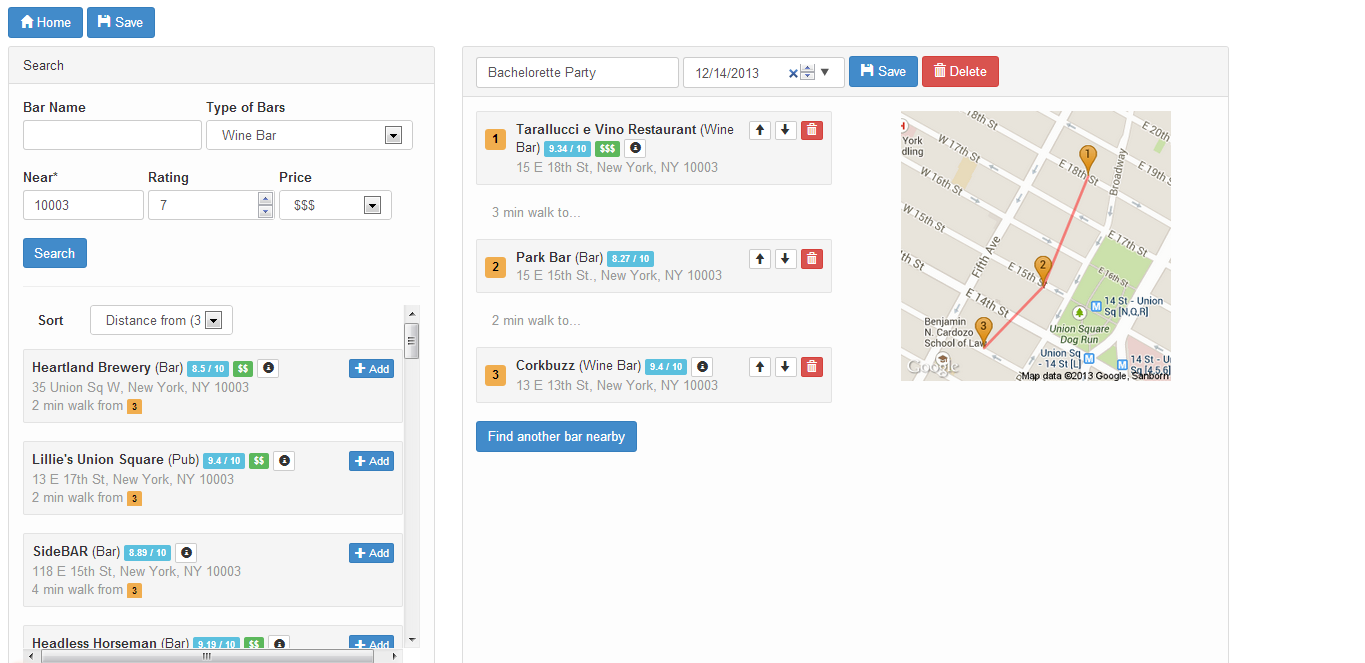Click Heartland Brewery $$ price badge

point(242,369)
